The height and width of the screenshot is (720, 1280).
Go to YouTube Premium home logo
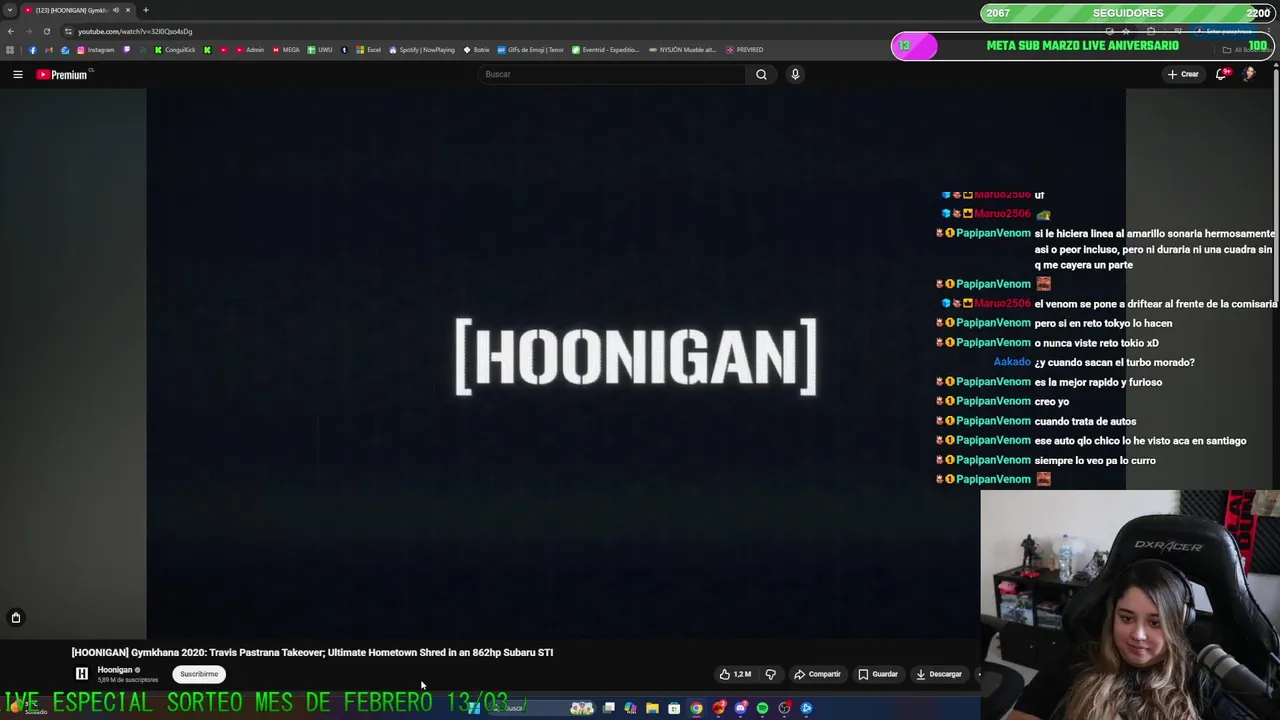click(63, 74)
